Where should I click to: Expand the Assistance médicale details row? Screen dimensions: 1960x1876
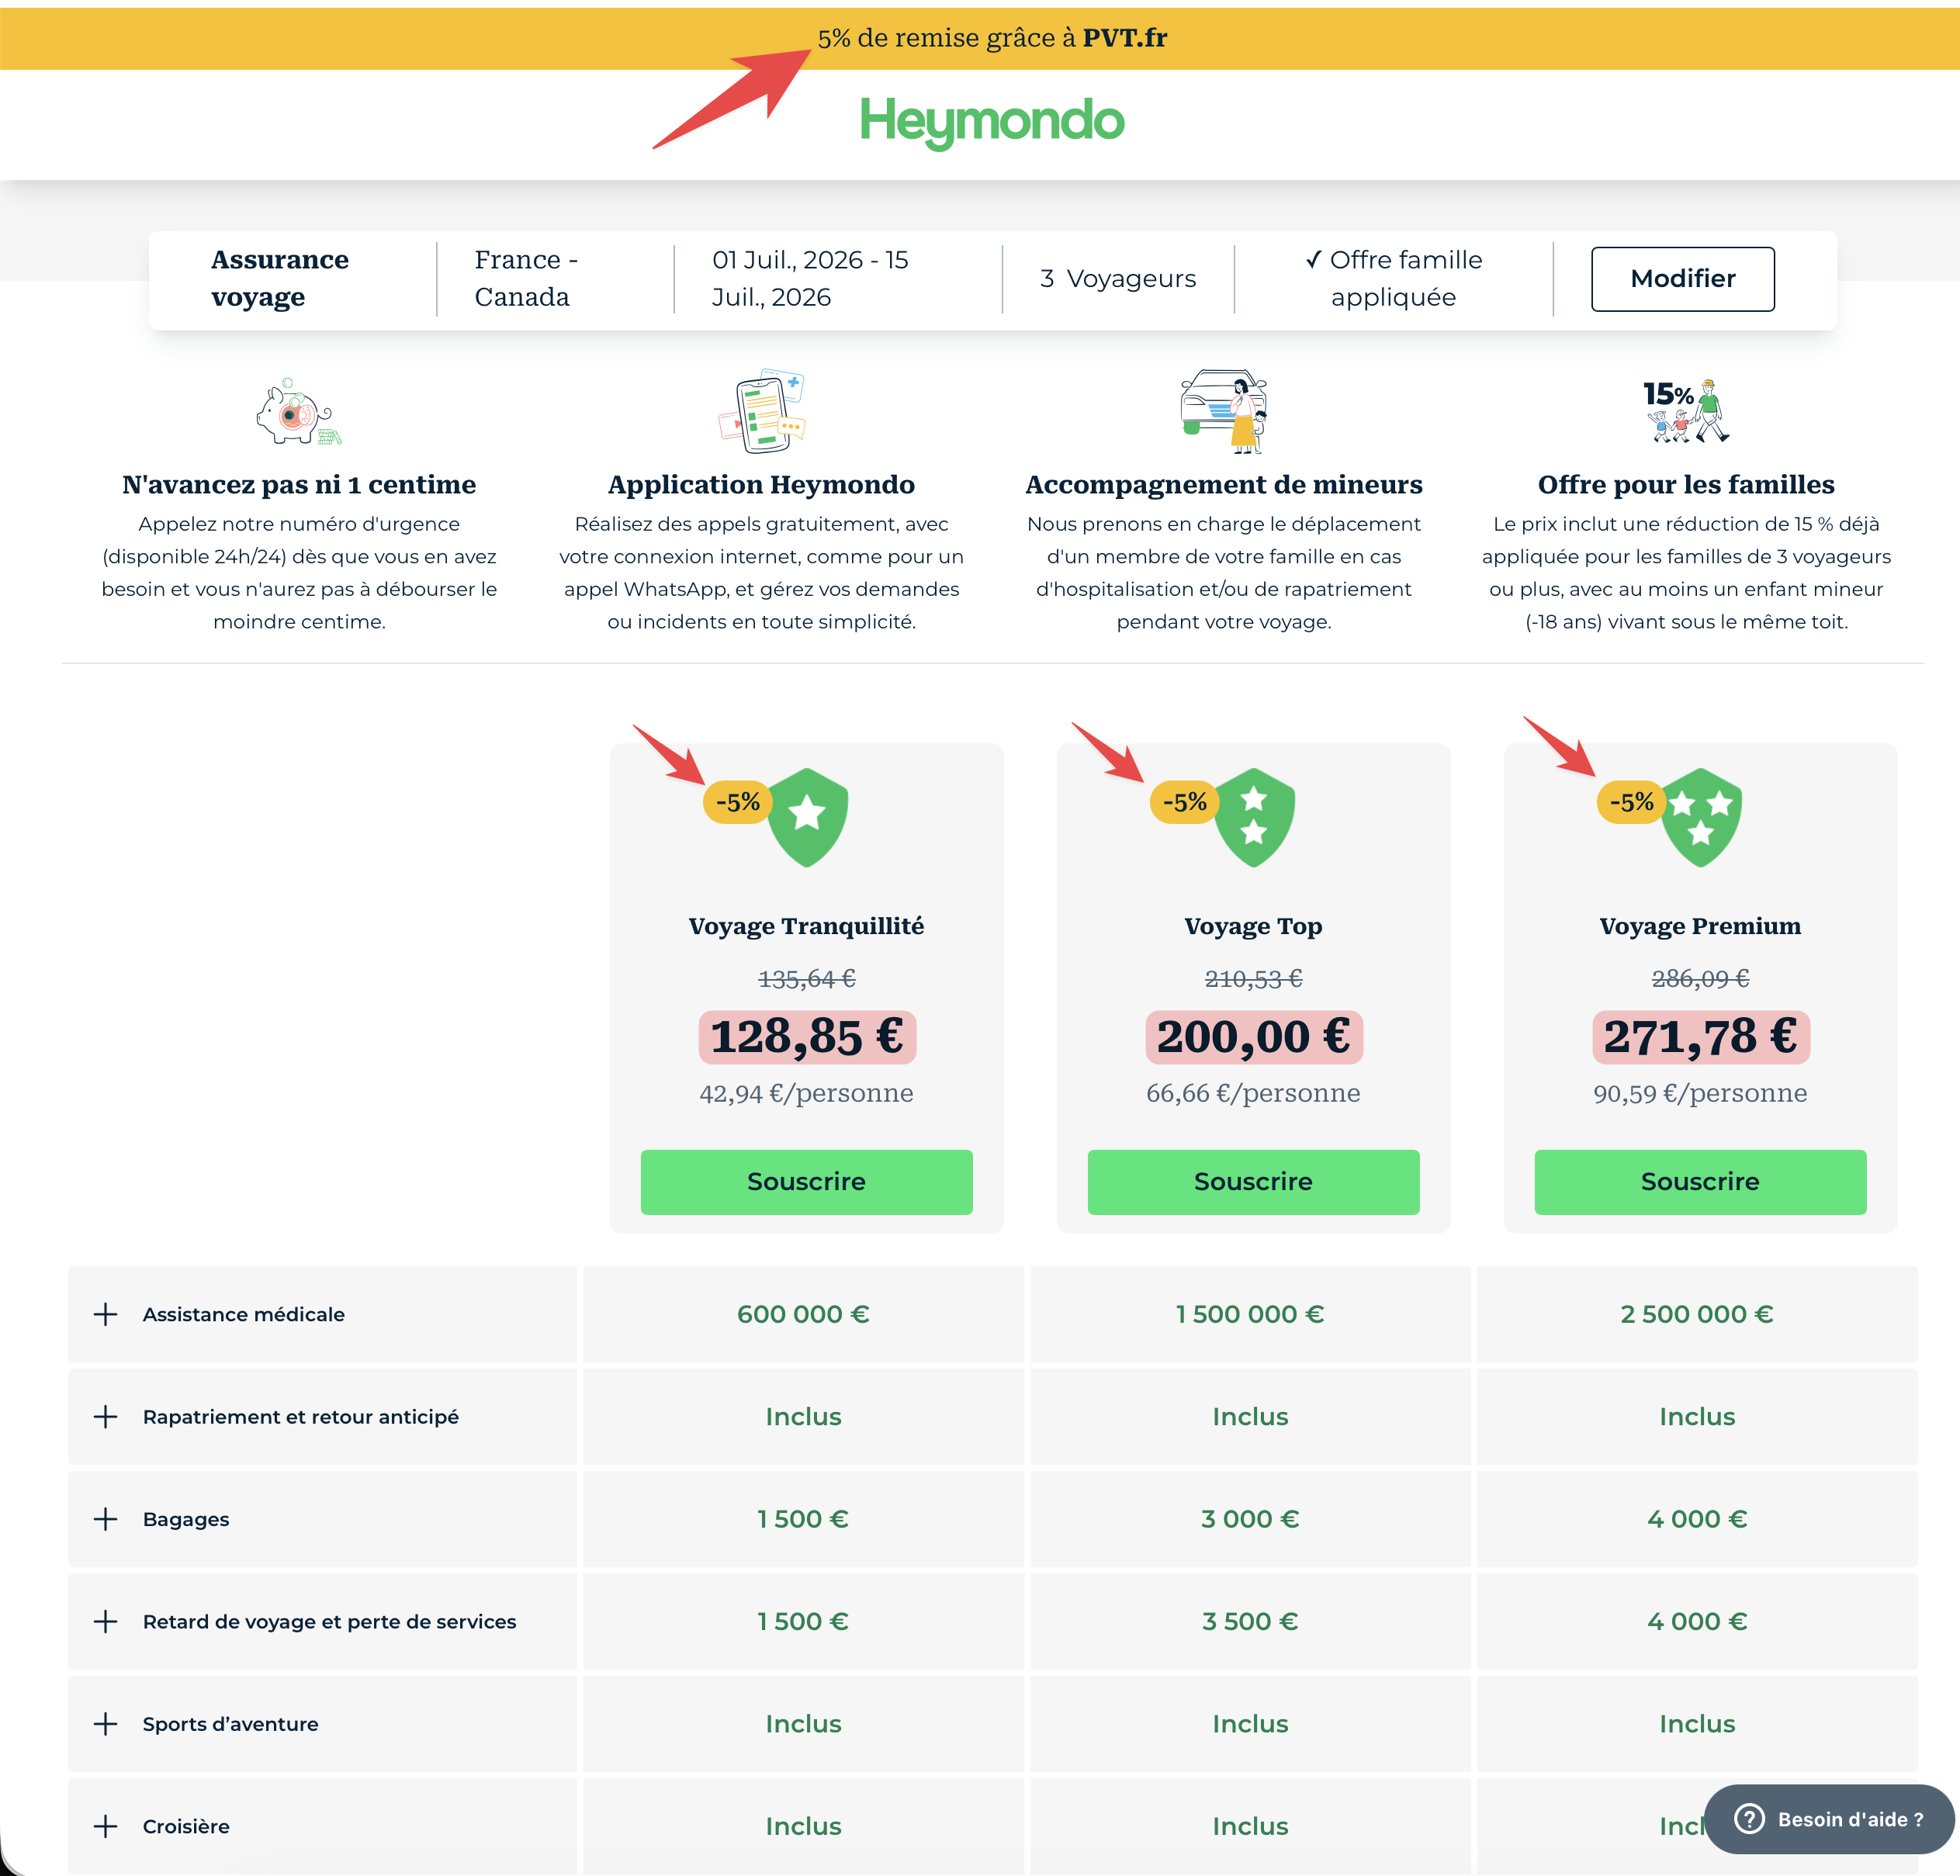pos(105,1314)
